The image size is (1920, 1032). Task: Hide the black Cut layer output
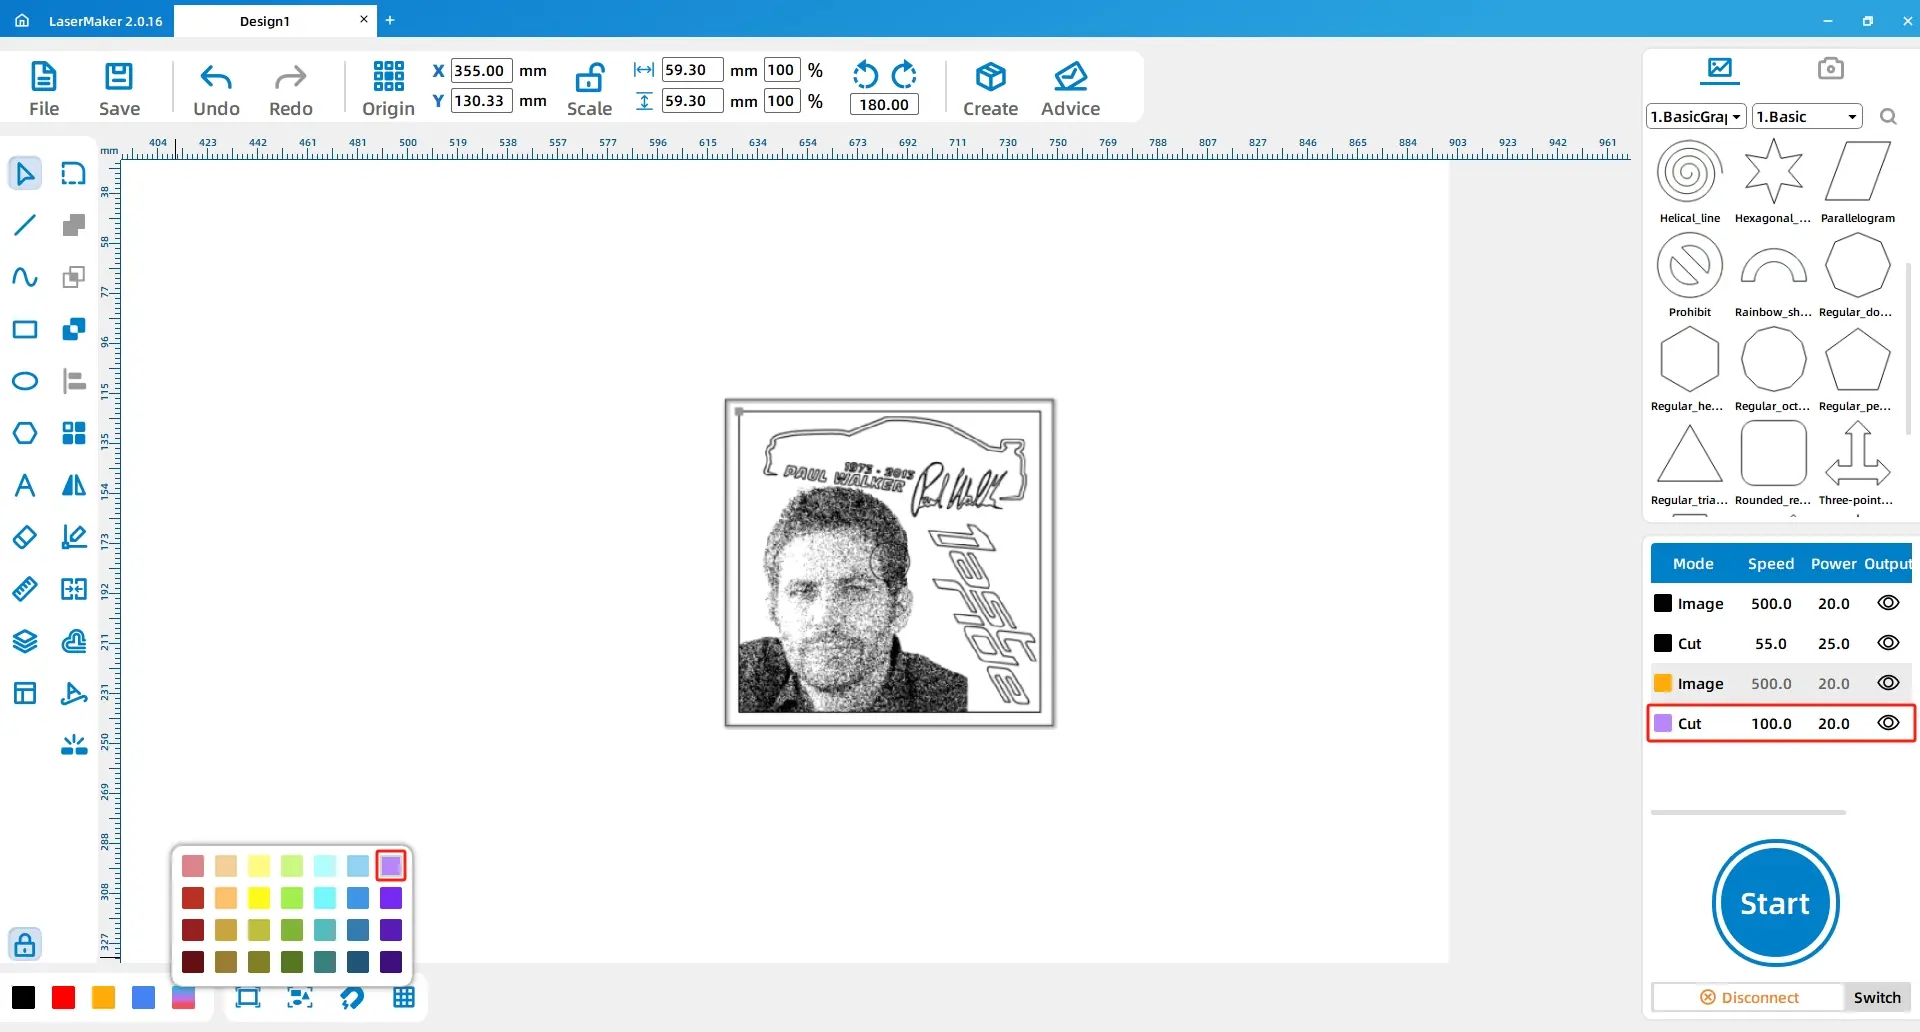[1888, 643]
